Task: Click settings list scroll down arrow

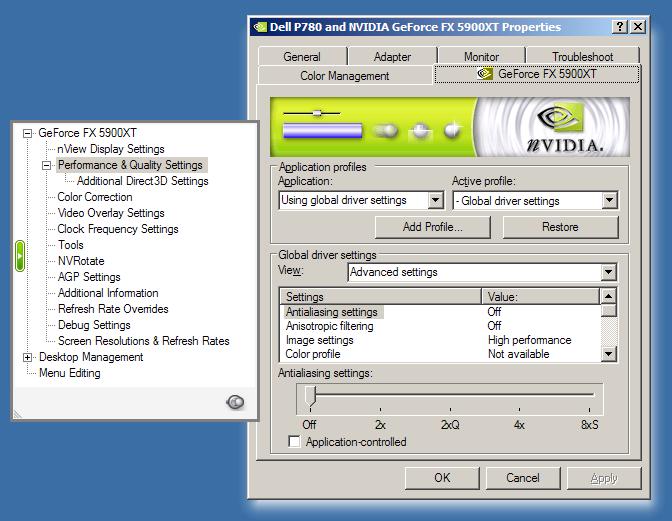Action: [609, 354]
